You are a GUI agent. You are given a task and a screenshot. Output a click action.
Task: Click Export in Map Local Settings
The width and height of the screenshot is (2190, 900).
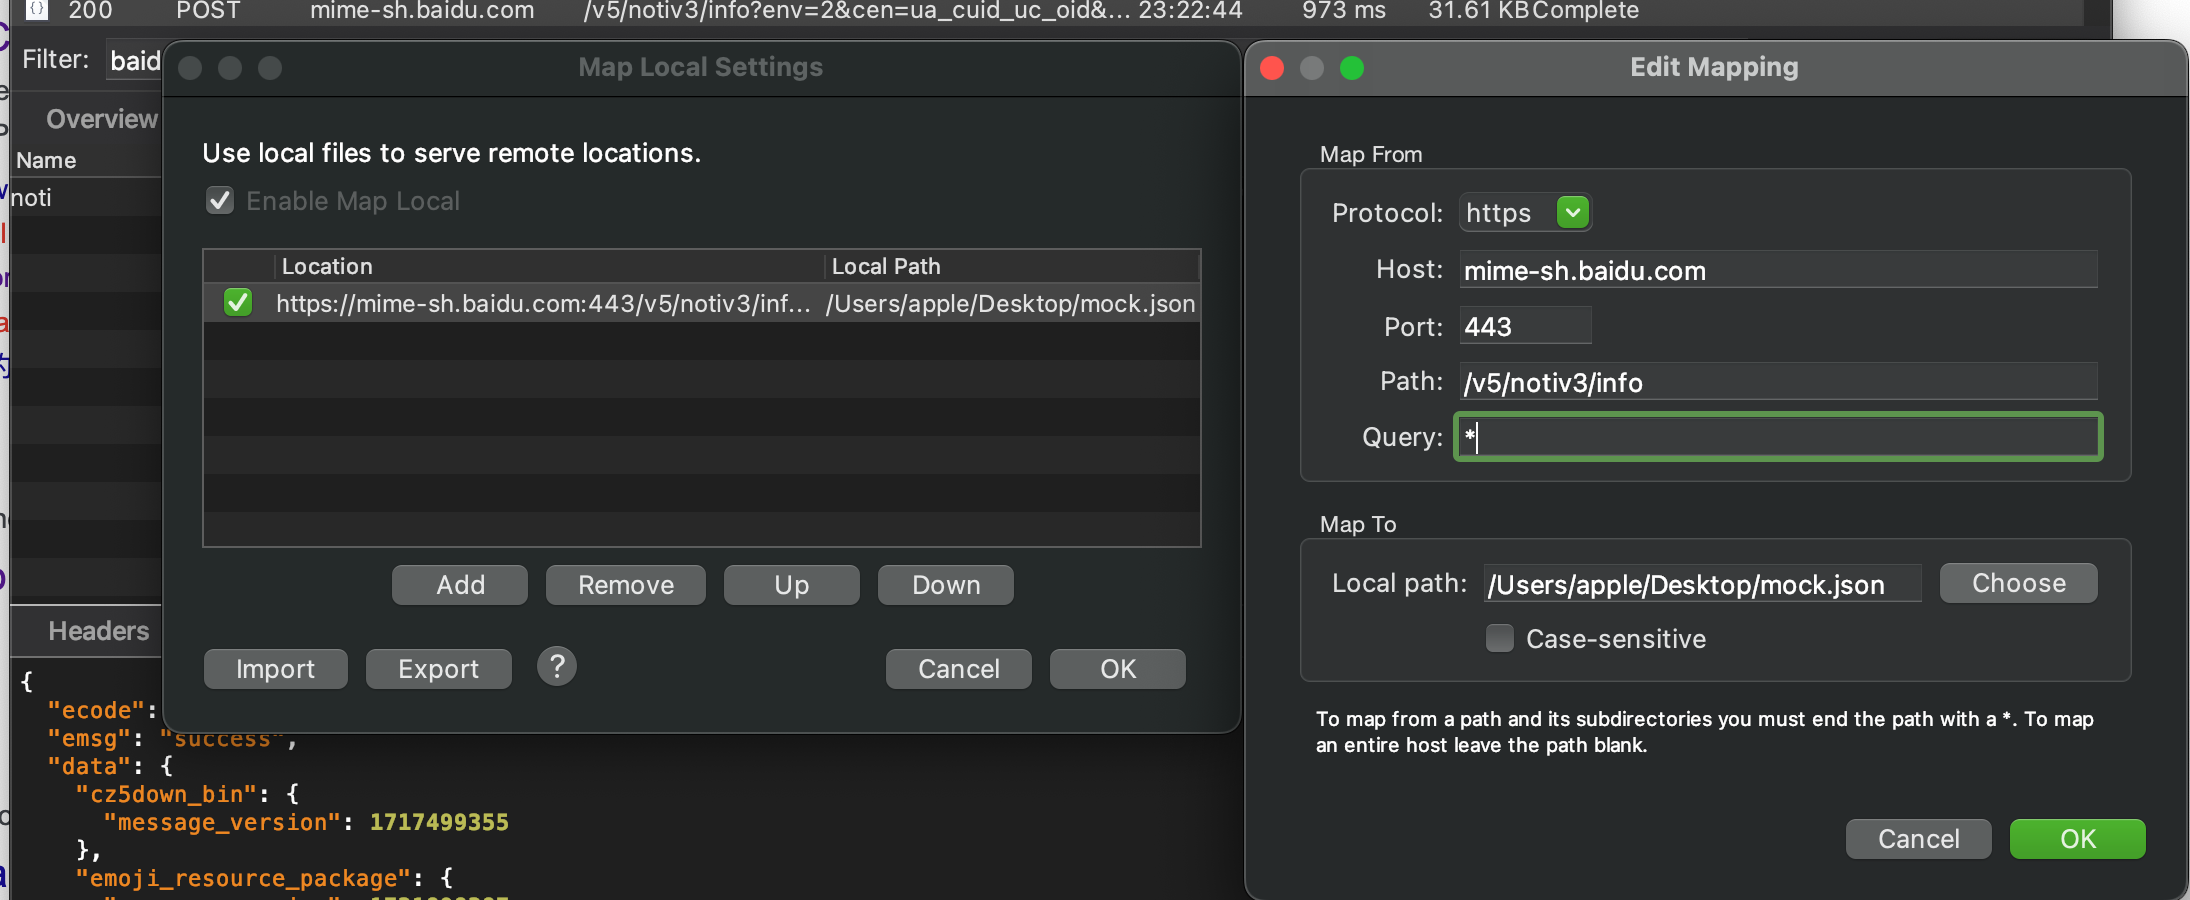[x=438, y=669]
